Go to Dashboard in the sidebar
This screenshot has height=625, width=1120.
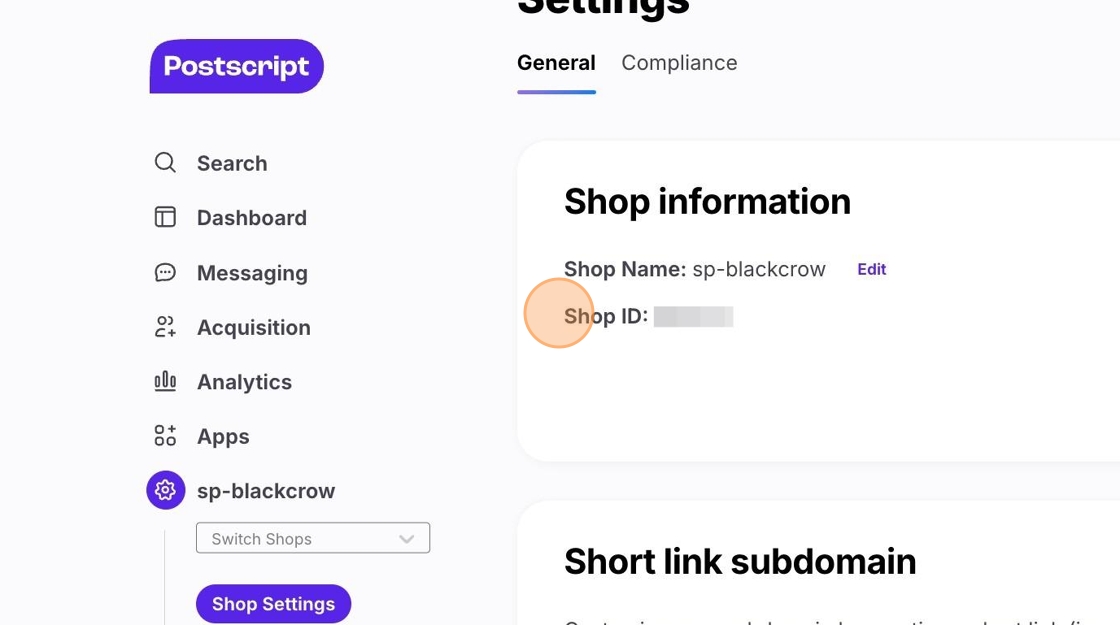pos(252,218)
